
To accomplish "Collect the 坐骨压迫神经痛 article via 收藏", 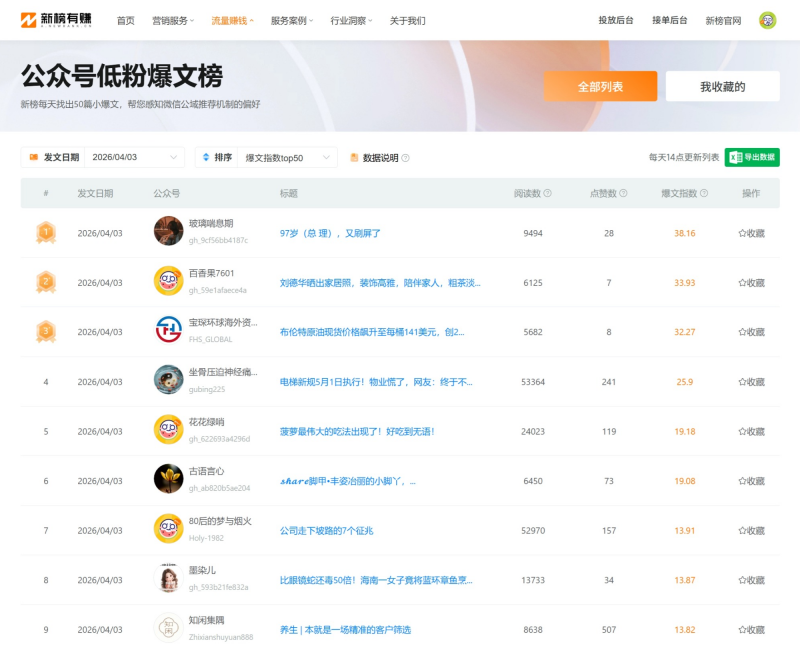I will tap(750, 379).
